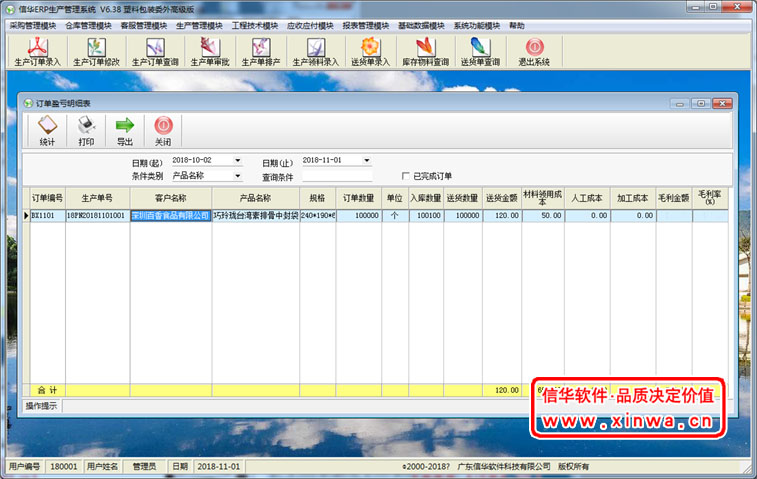Click 产品名称 column header
The image size is (757, 479).
click(255, 198)
